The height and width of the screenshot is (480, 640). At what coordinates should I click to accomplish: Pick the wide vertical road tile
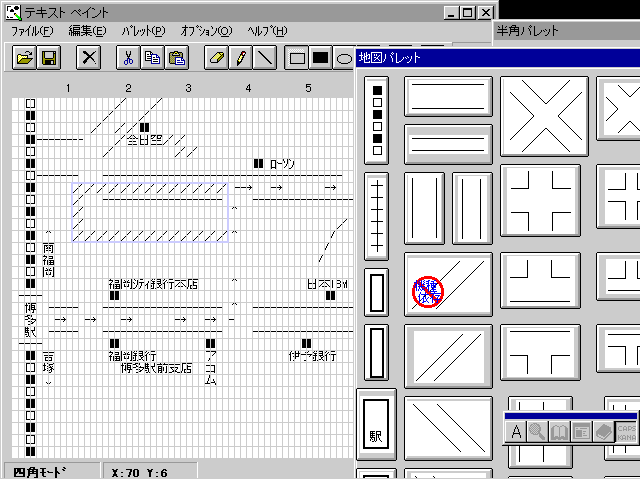tap(424, 209)
